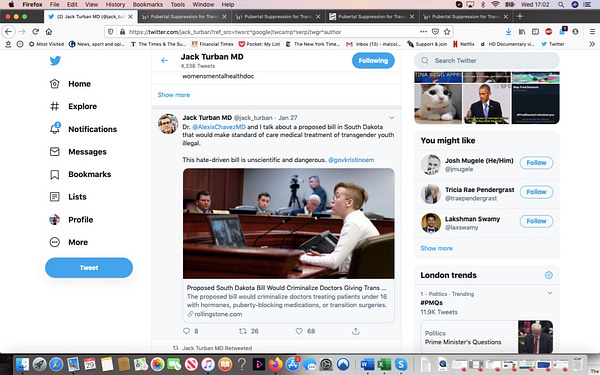Click the #PMQs trending topic
This screenshot has width=600, height=375.
[x=432, y=303]
